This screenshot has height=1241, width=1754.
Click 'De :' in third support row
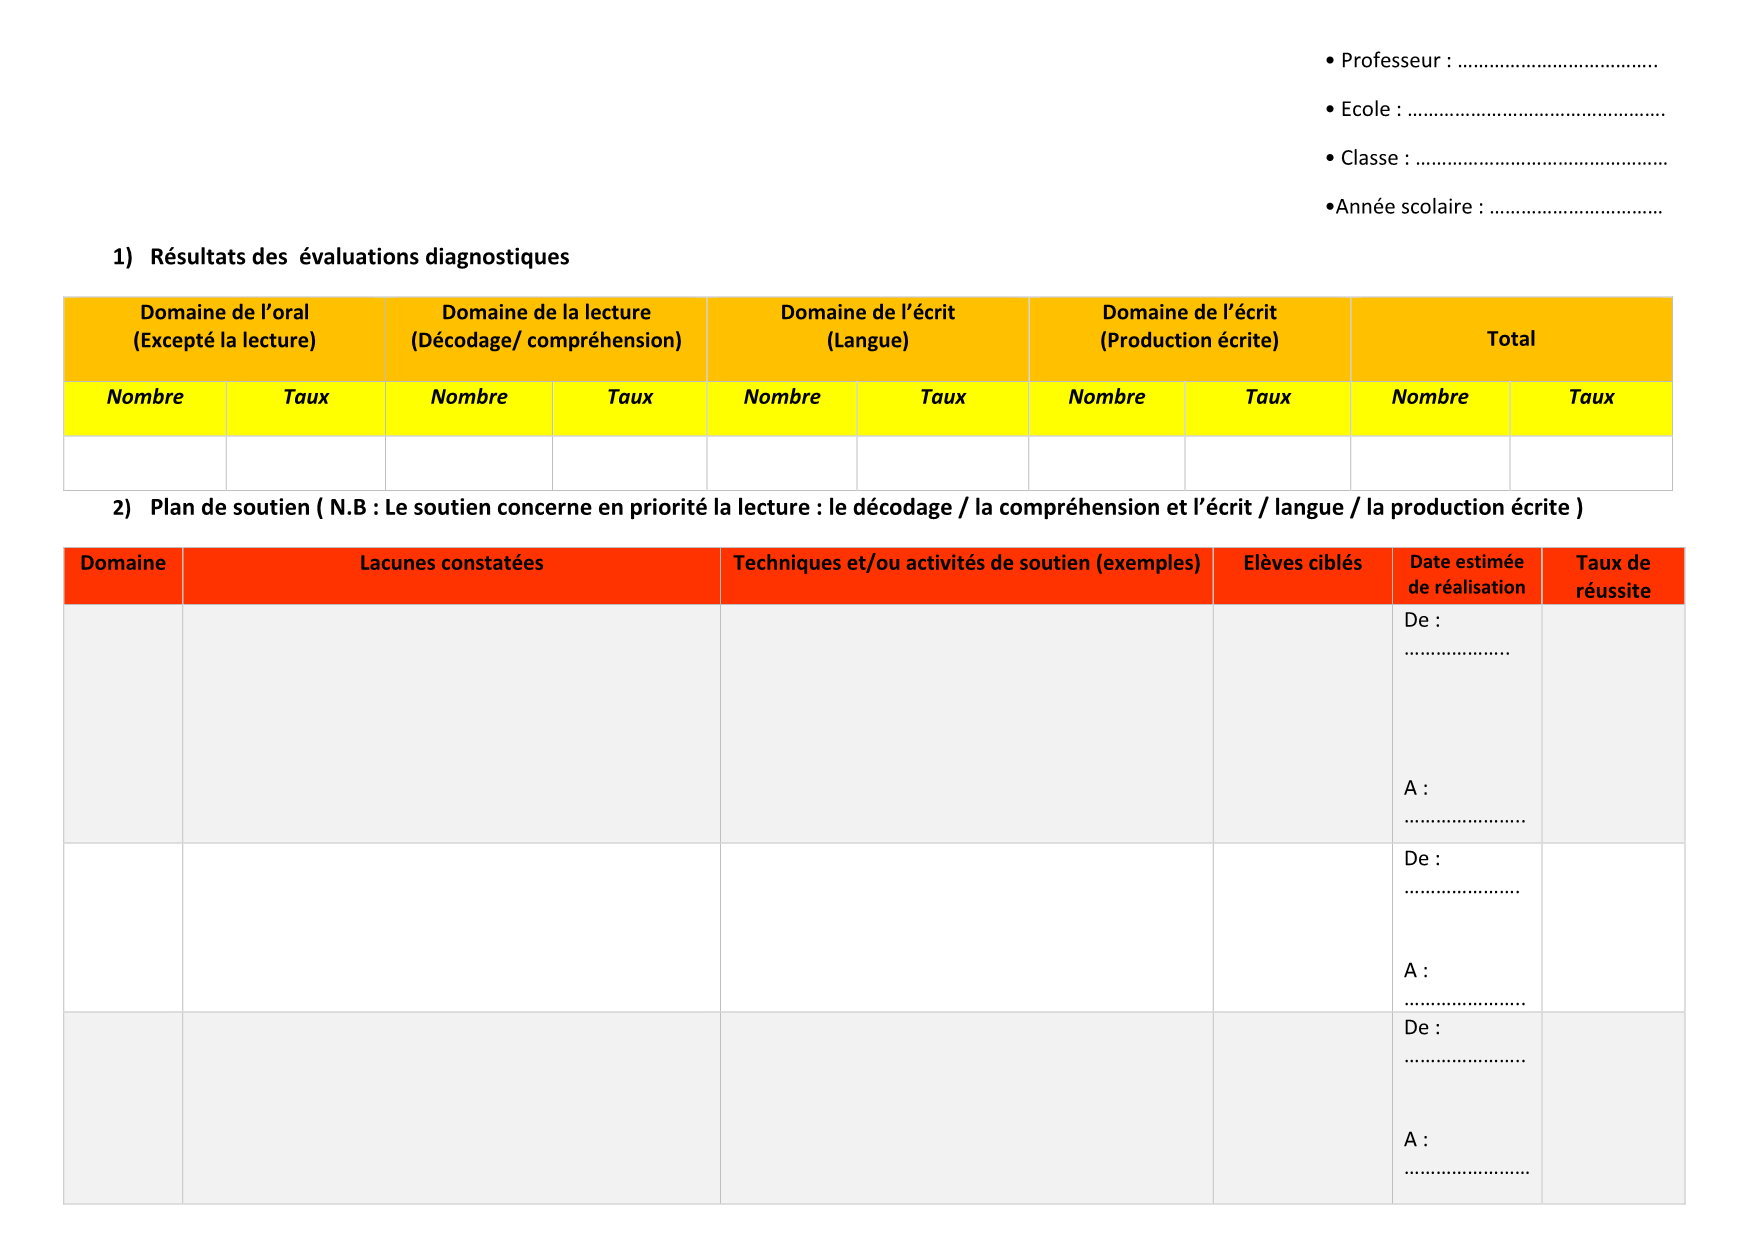[x=1422, y=1027]
